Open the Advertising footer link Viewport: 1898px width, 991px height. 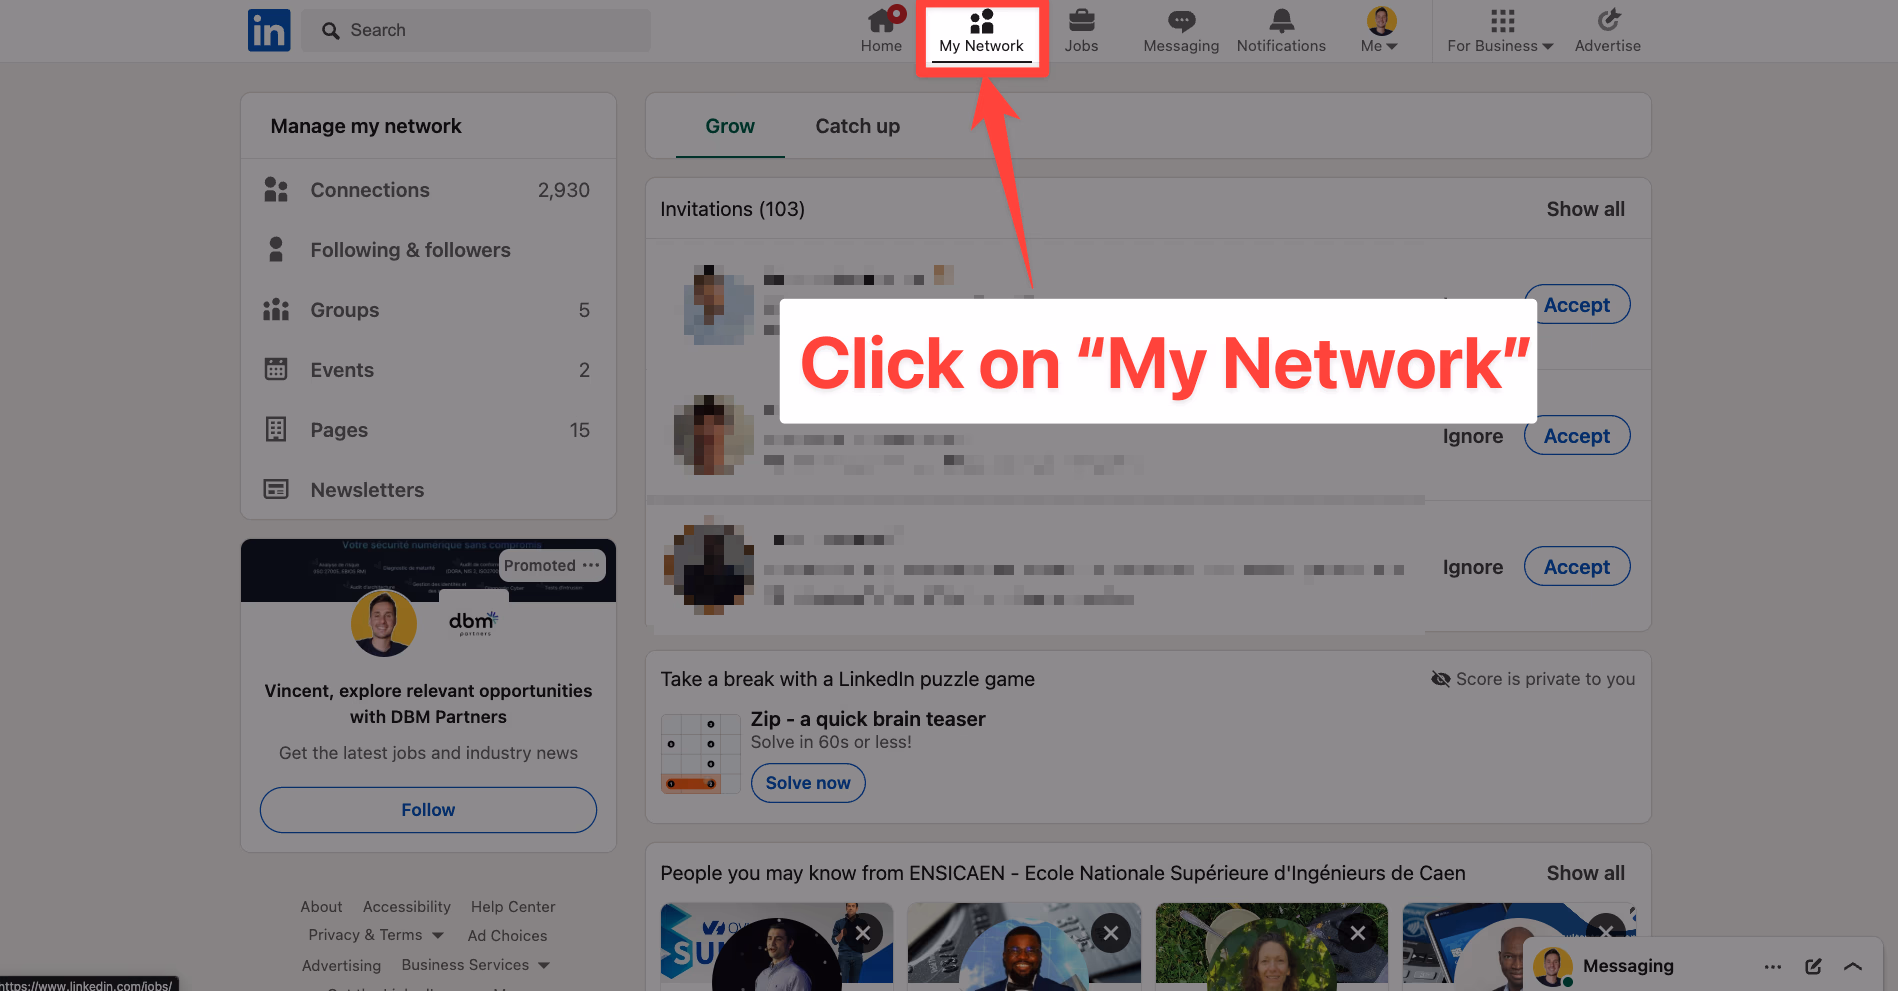(341, 966)
